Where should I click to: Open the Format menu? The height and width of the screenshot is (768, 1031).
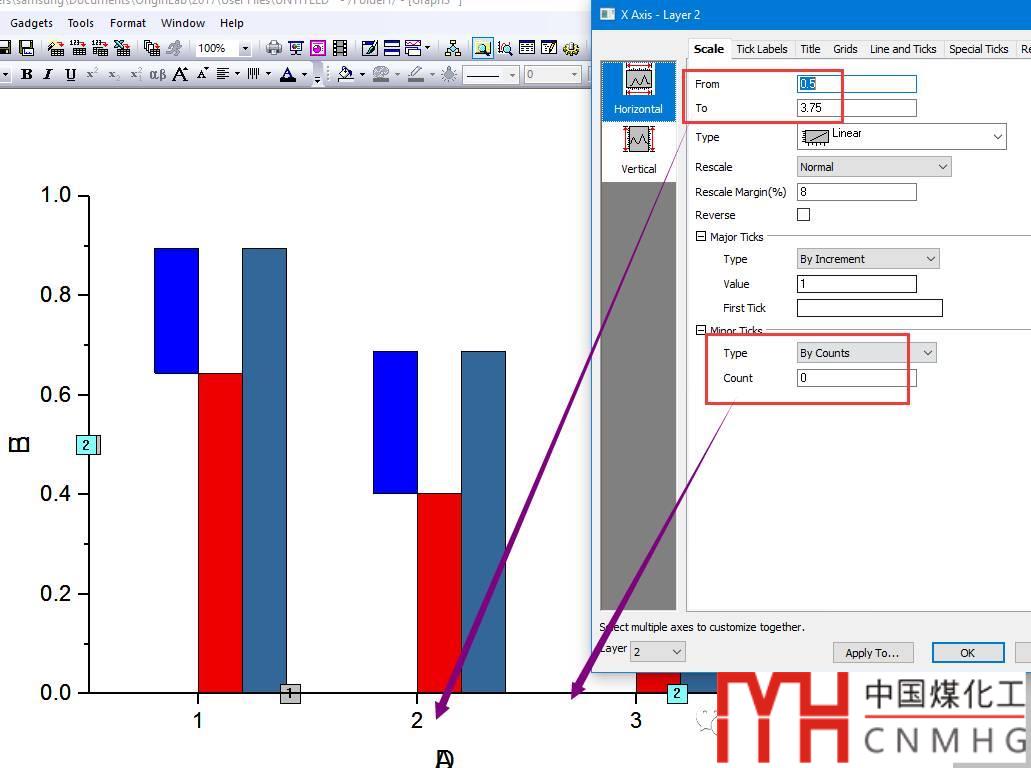click(128, 23)
